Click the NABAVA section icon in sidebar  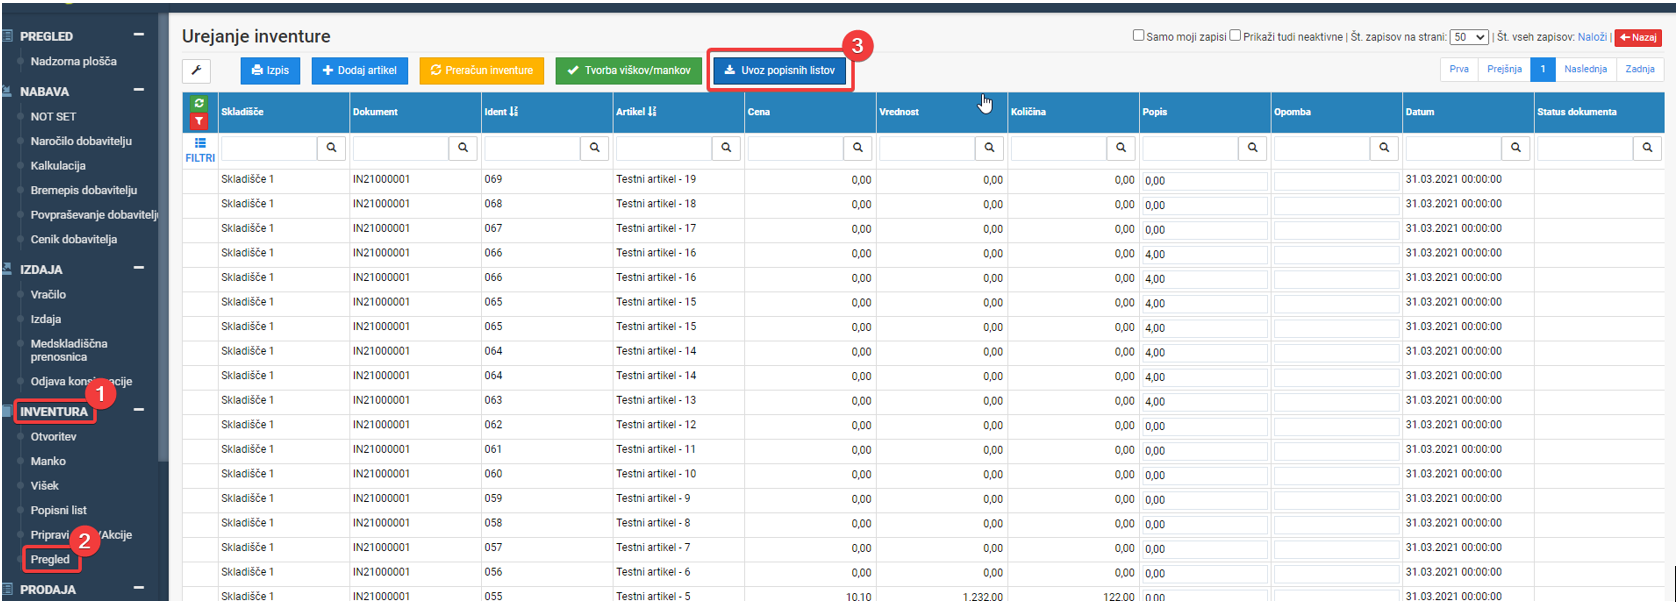[x=7, y=91]
